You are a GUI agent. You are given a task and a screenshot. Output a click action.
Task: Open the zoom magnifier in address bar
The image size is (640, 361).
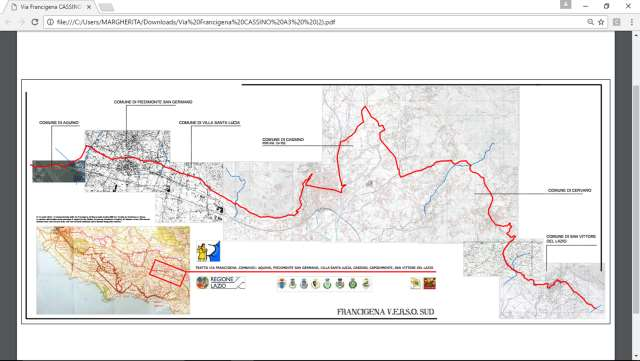coord(590,22)
